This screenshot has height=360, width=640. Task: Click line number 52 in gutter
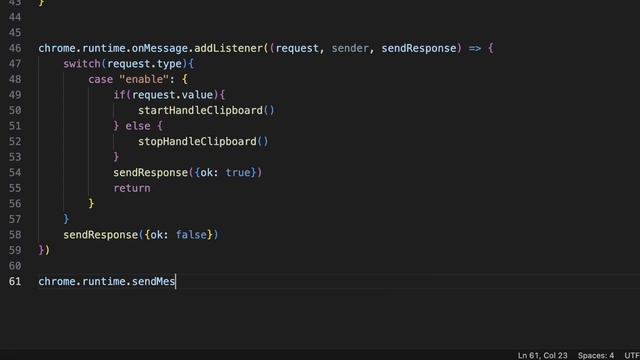15,141
